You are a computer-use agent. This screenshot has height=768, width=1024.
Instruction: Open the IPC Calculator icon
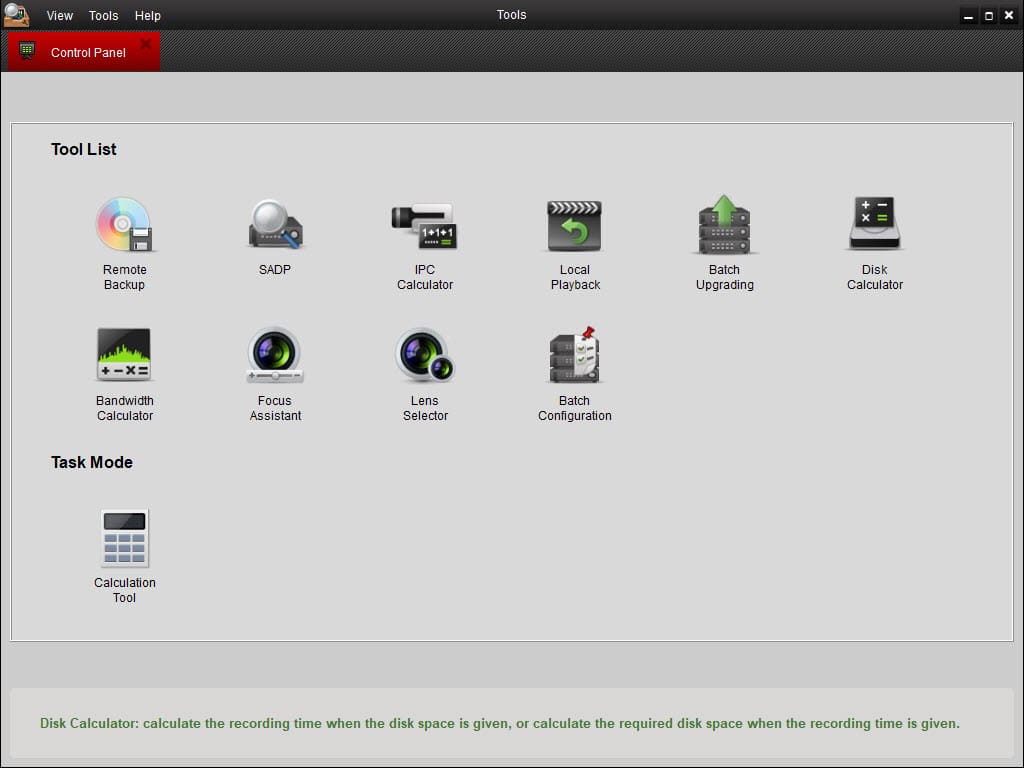424,224
